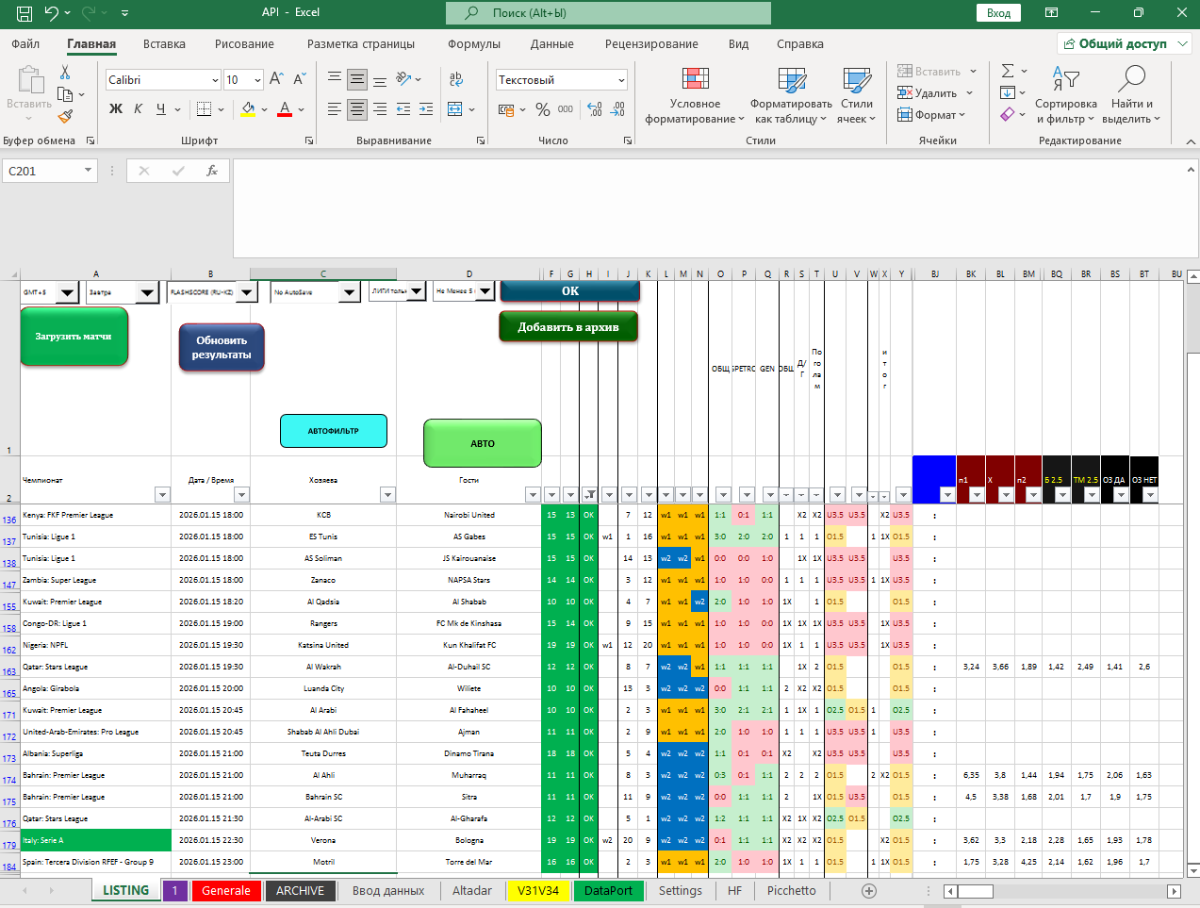Save the workbook with the floppy disk icon
1200x908 pixels.
tap(24, 13)
